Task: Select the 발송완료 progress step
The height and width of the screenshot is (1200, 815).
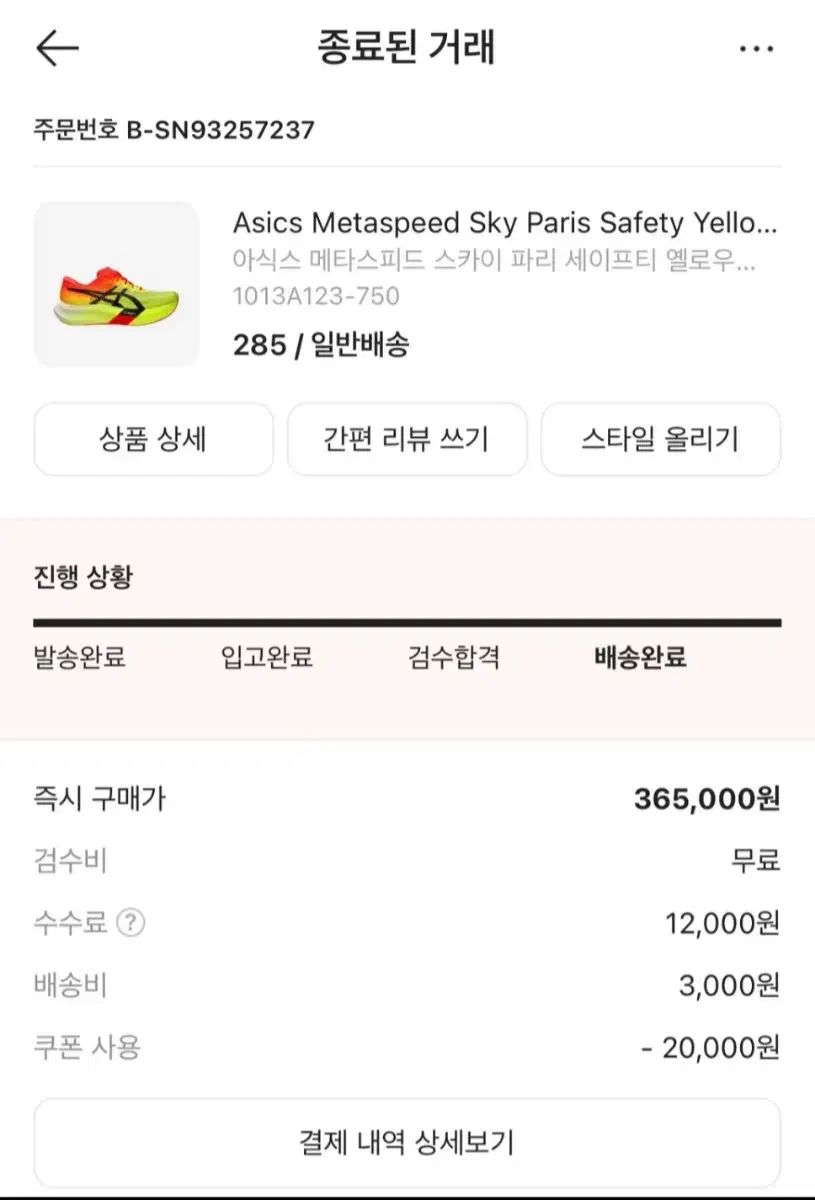Action: point(80,658)
